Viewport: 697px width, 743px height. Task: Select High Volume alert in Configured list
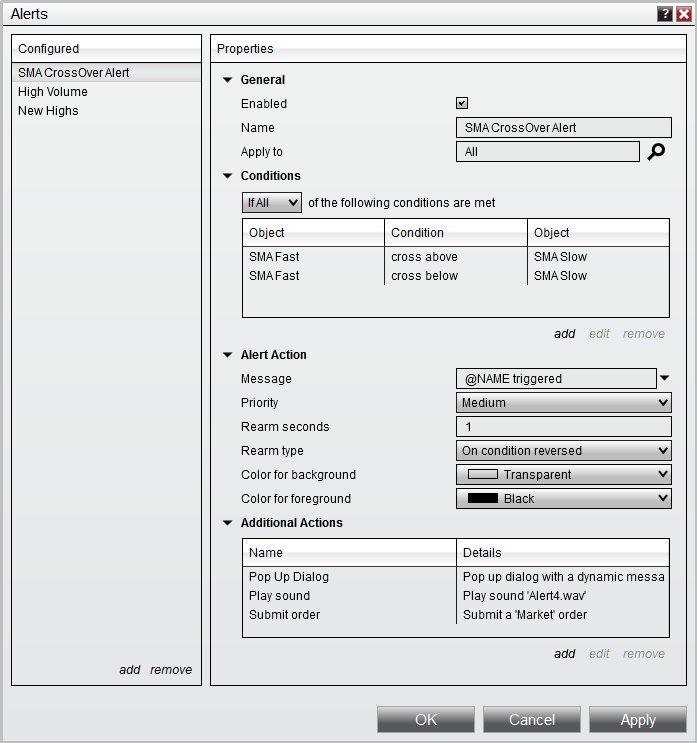[x=53, y=92]
